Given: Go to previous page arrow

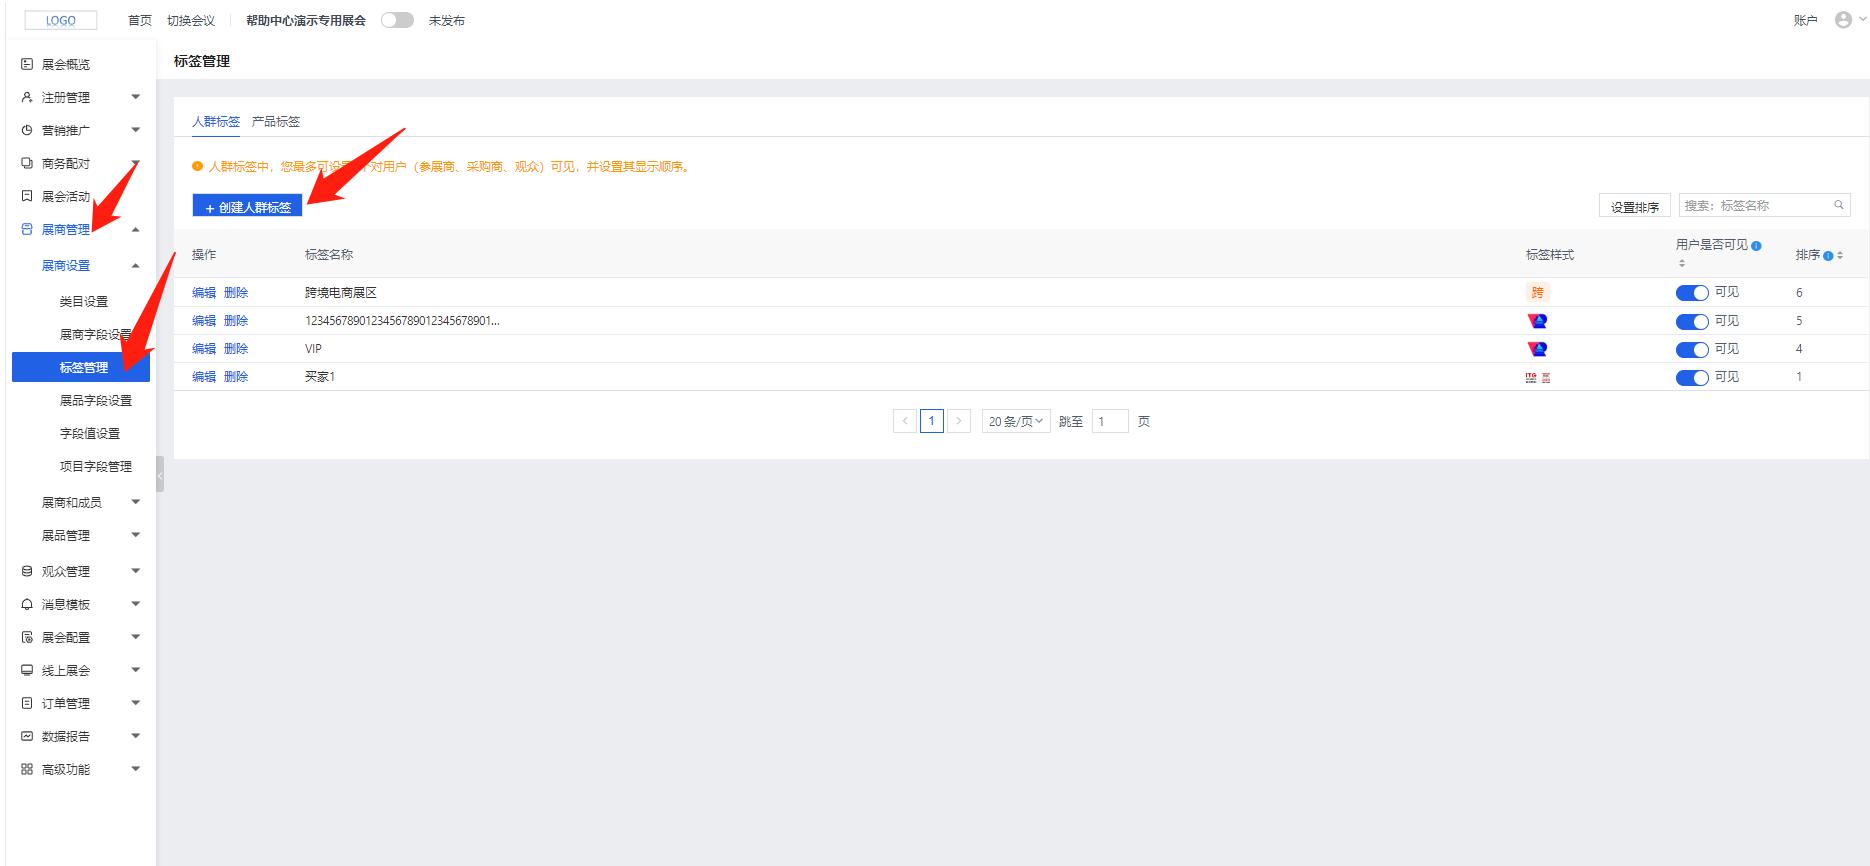Looking at the screenshot, I should 904,421.
